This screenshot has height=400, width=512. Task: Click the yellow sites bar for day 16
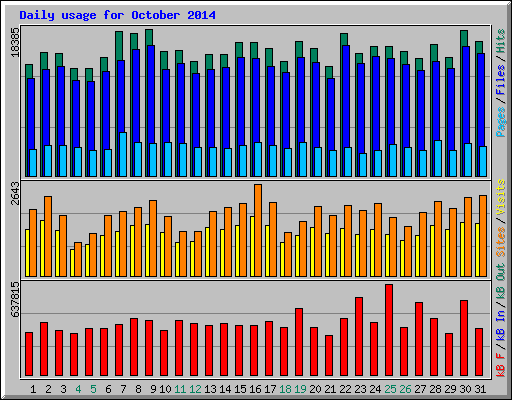coord(252,246)
